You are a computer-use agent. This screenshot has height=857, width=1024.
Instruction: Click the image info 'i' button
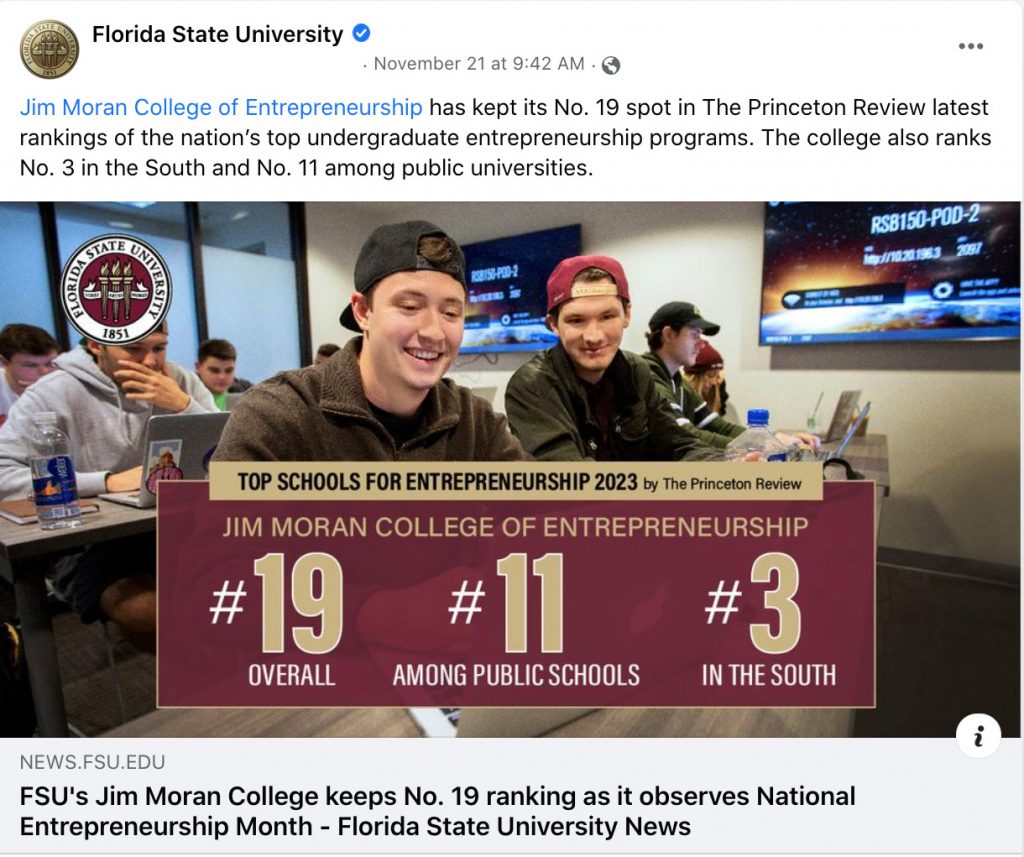pos(978,736)
